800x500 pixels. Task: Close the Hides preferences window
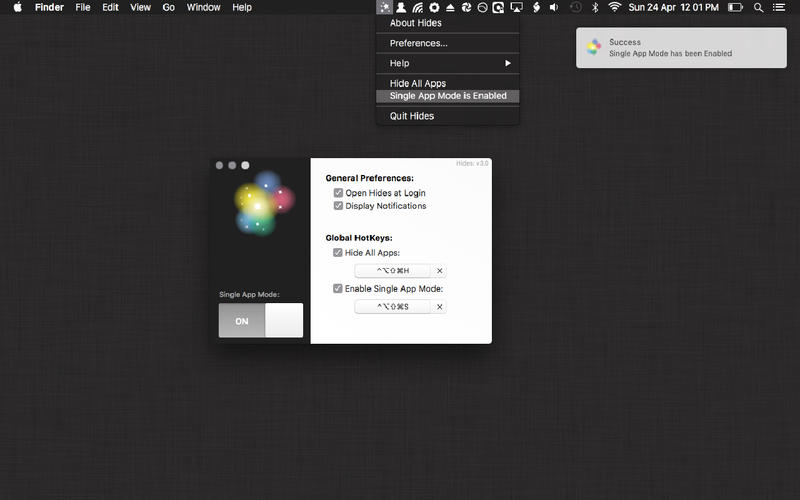pos(219,165)
